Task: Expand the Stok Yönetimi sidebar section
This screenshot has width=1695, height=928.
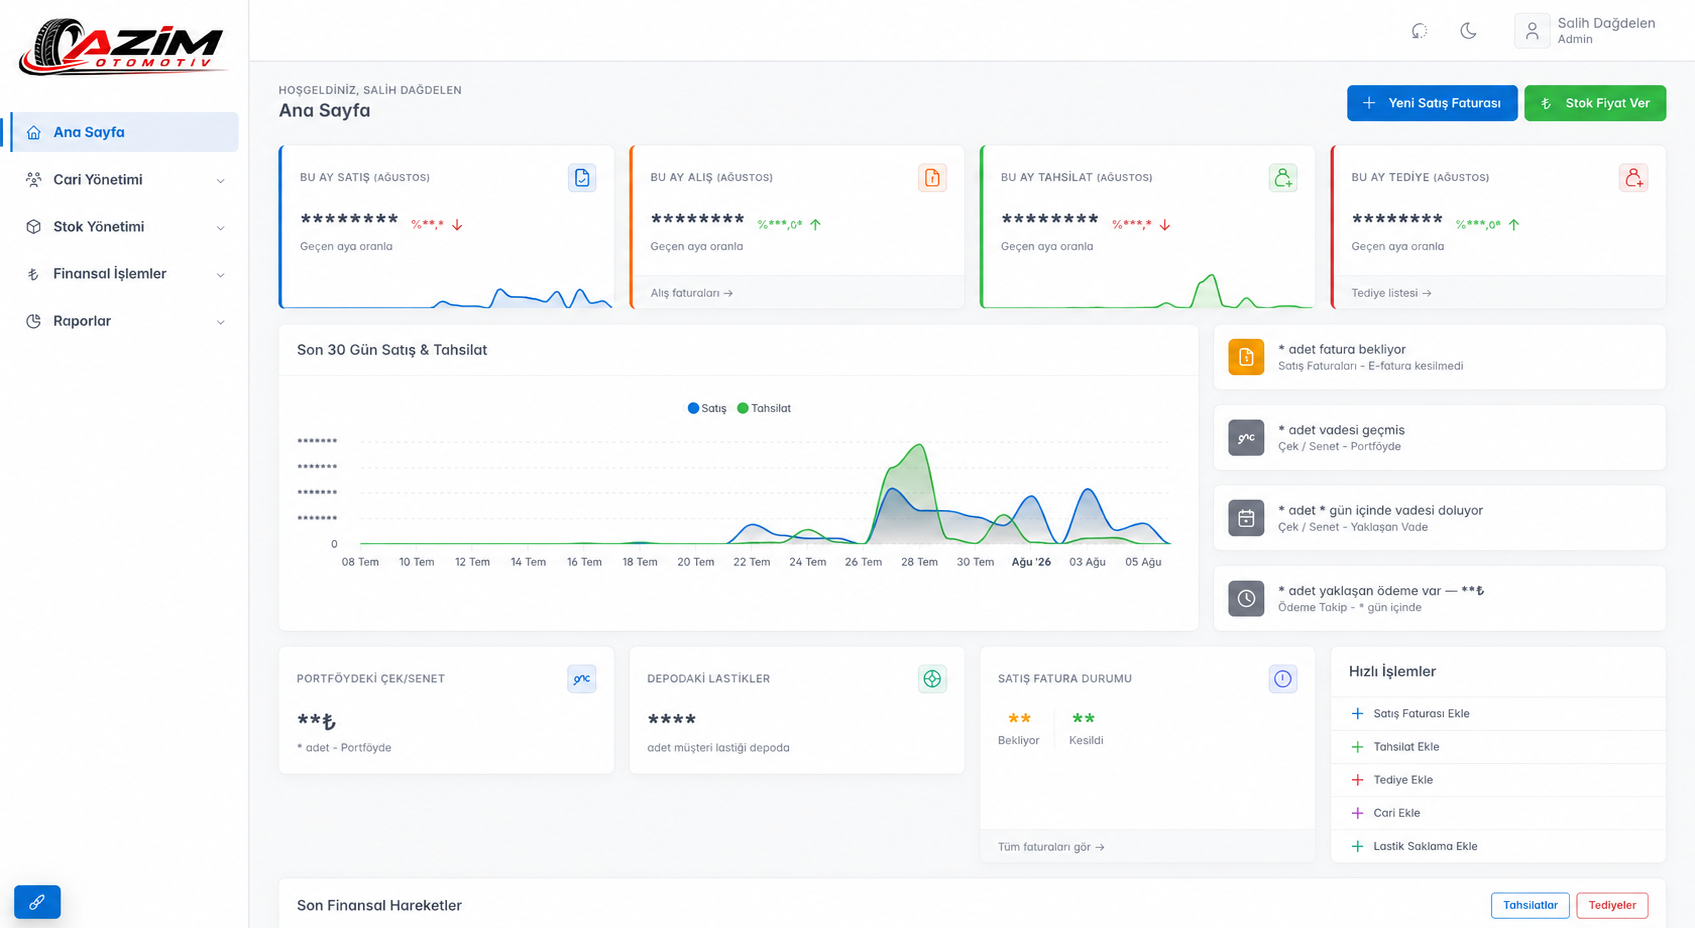Action: click(x=125, y=227)
